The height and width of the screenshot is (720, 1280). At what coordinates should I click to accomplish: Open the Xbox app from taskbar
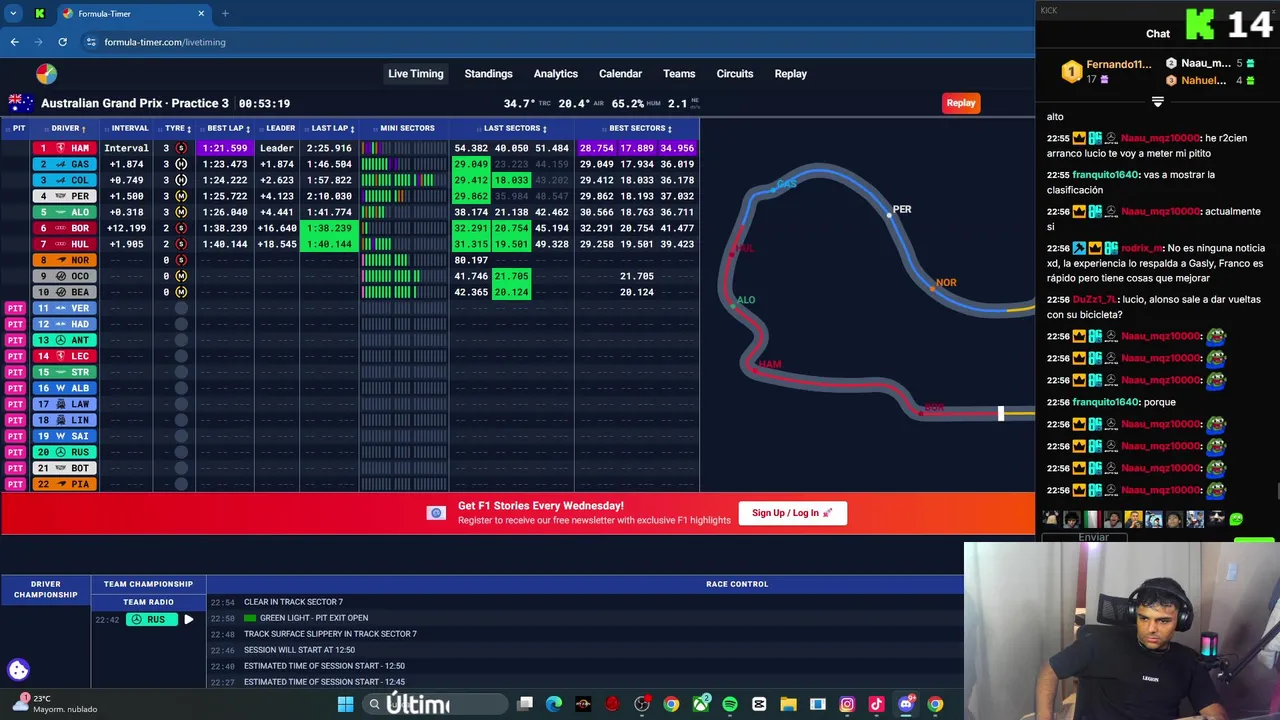click(701, 704)
